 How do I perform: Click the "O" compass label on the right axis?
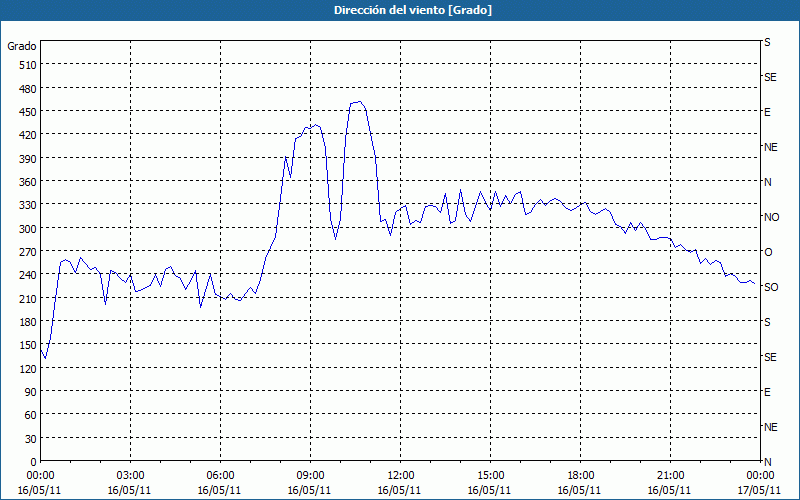pos(768,253)
